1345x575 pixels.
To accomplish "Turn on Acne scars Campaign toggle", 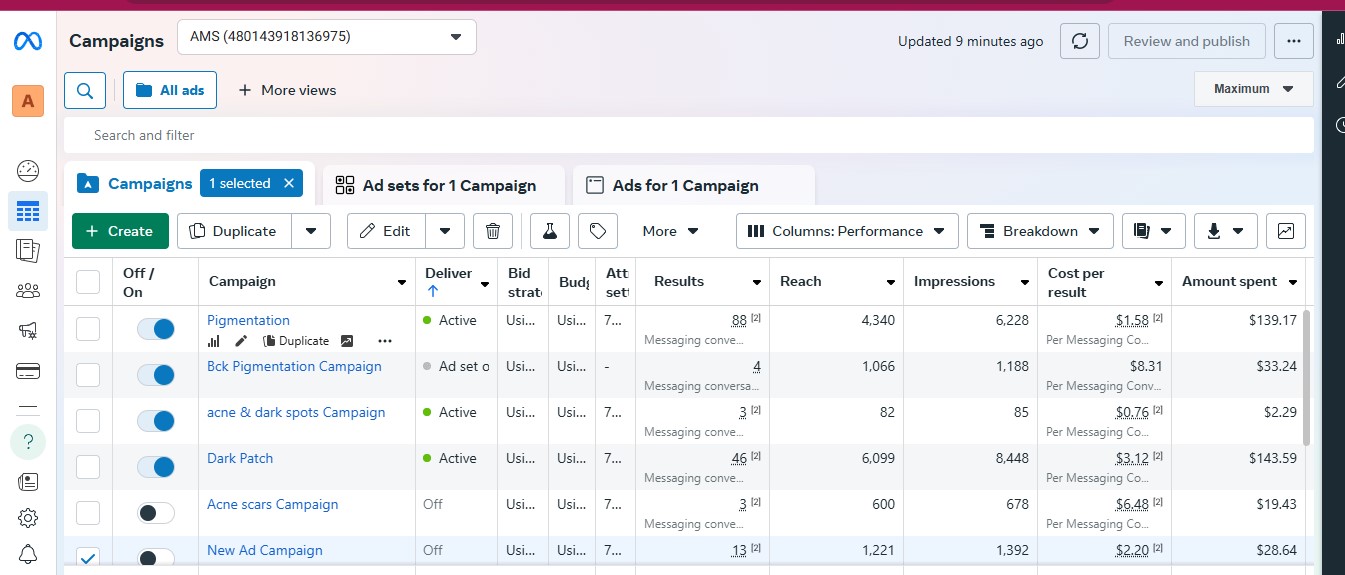I will (x=156, y=513).
